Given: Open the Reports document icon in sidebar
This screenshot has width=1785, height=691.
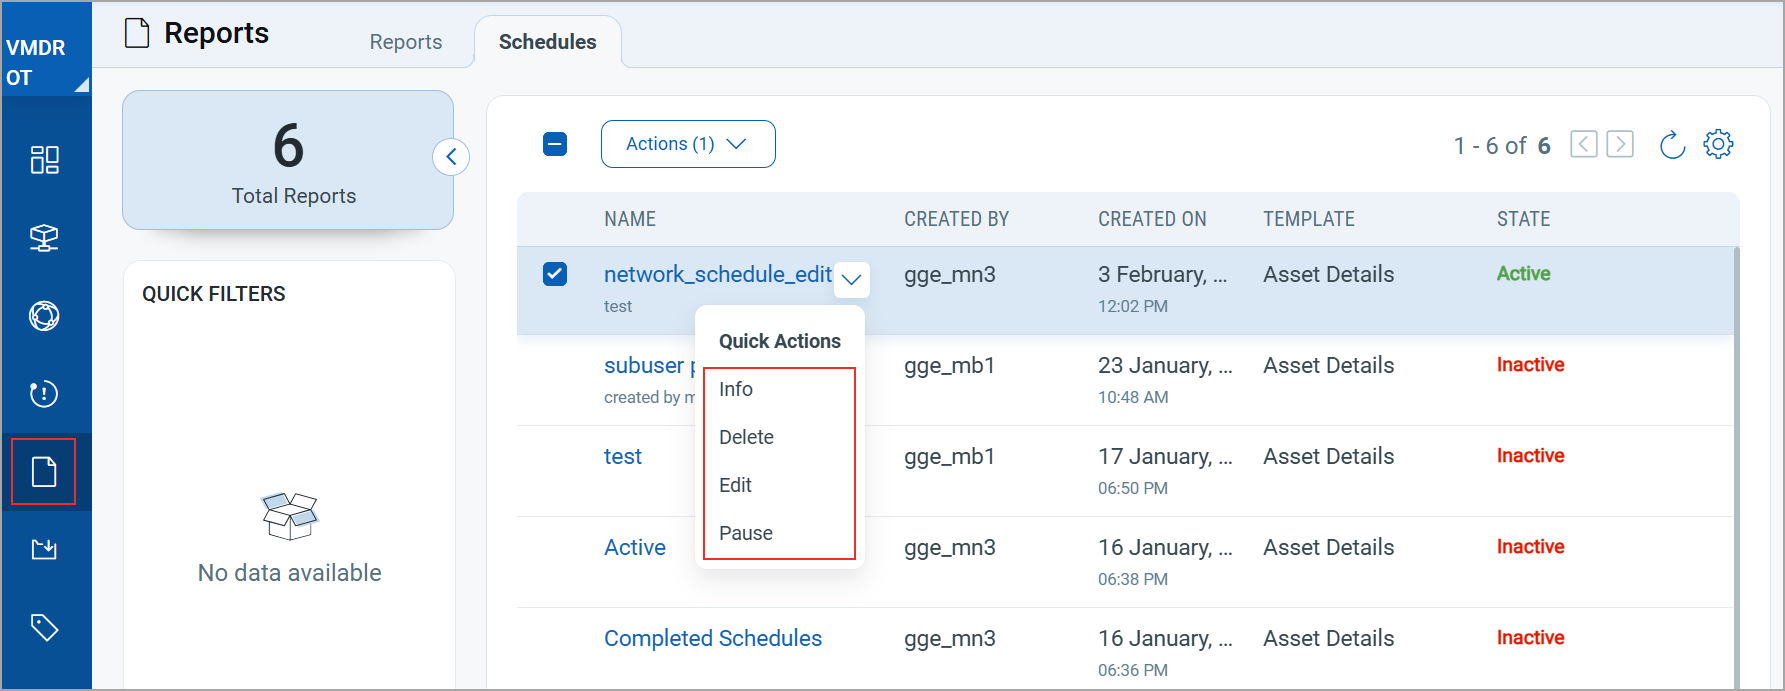Looking at the screenshot, I should pyautogui.click(x=44, y=472).
